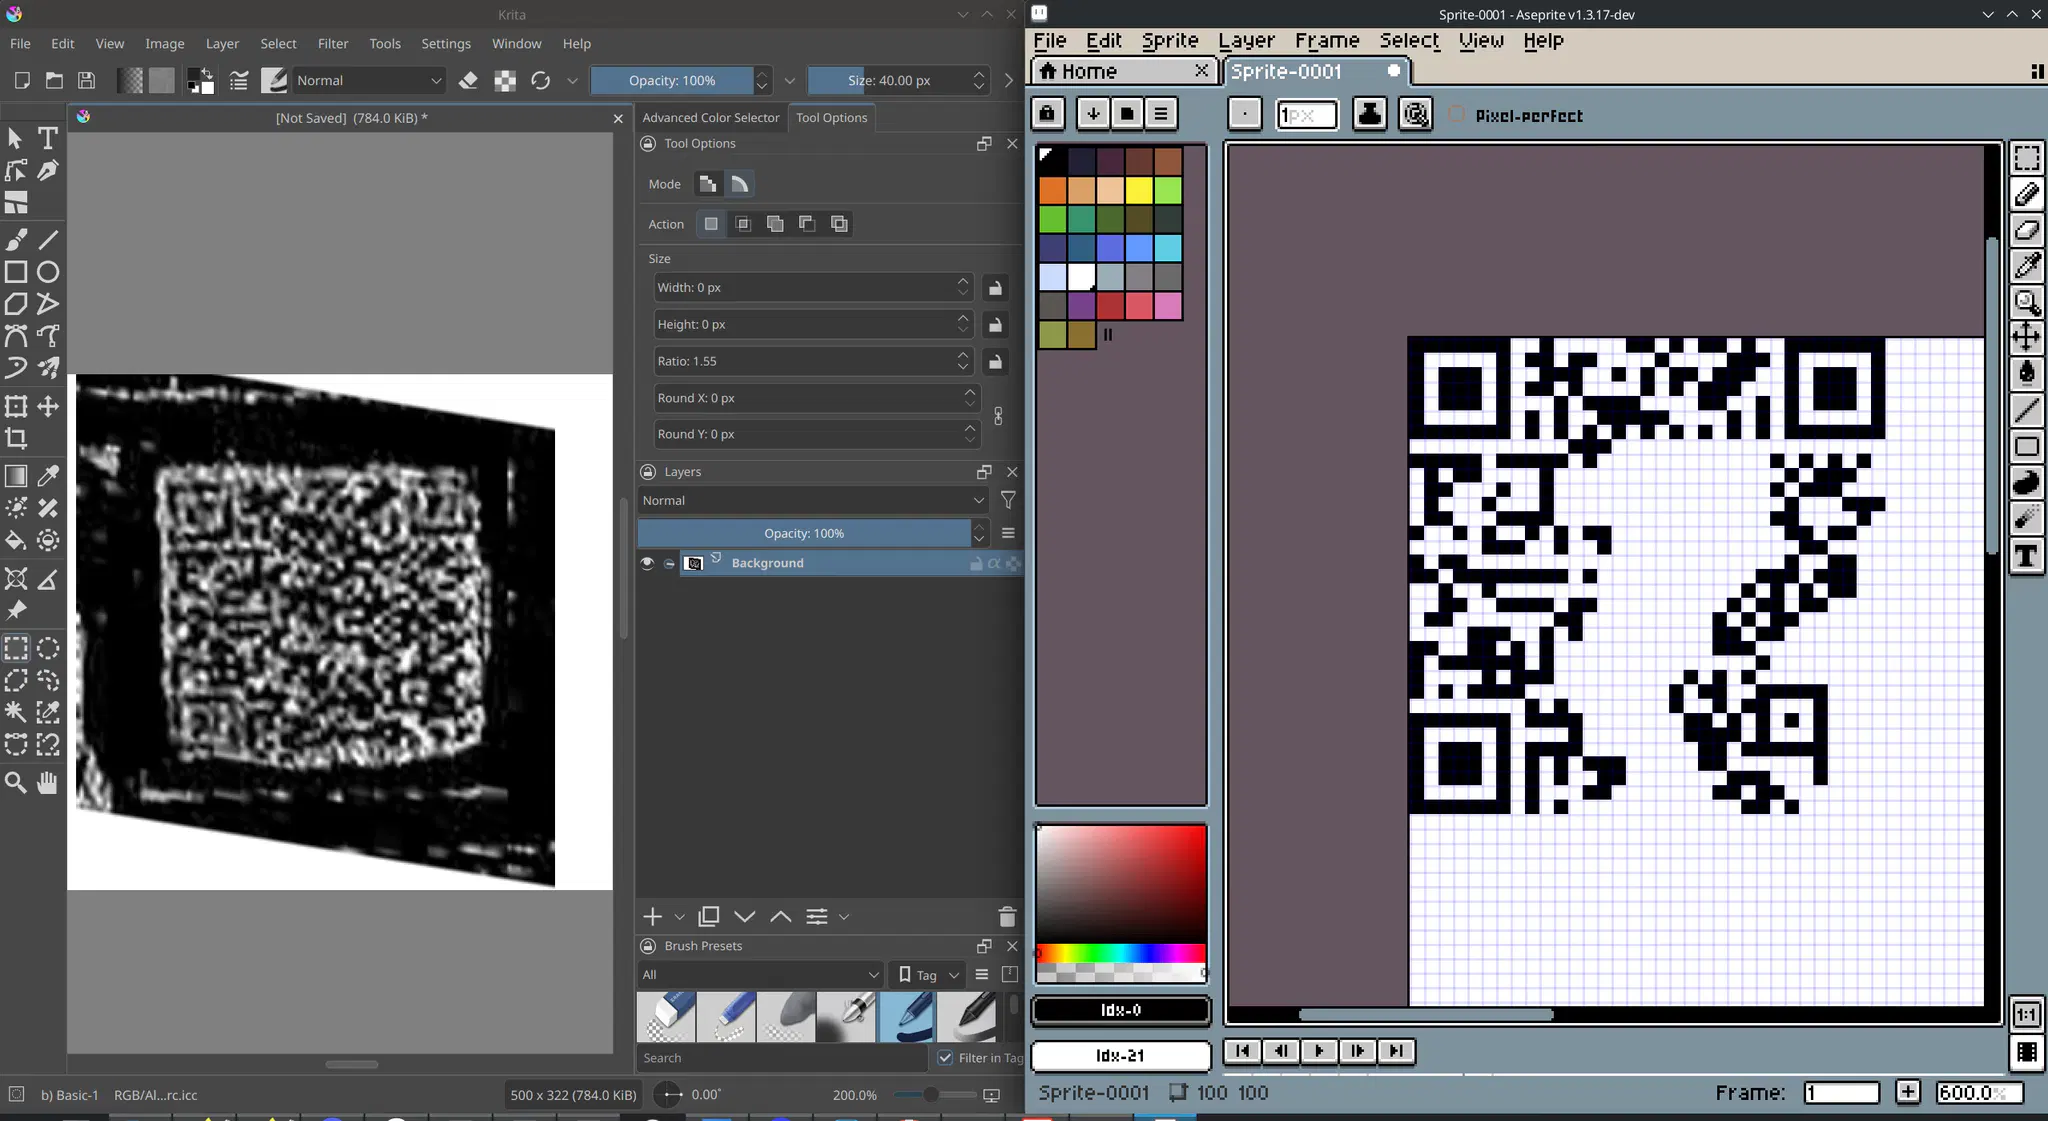2048x1121 pixels.
Task: Lock the Ratio value in Tool Options
Action: 995,362
